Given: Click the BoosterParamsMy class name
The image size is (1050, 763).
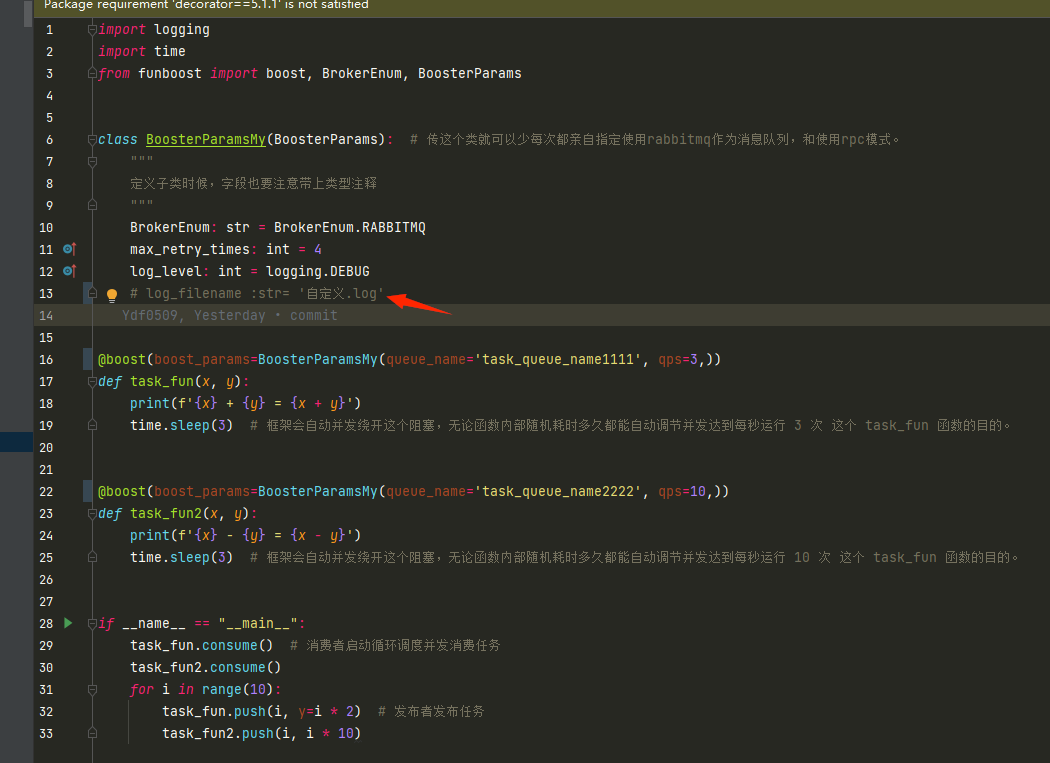Looking at the screenshot, I should click(x=206, y=139).
